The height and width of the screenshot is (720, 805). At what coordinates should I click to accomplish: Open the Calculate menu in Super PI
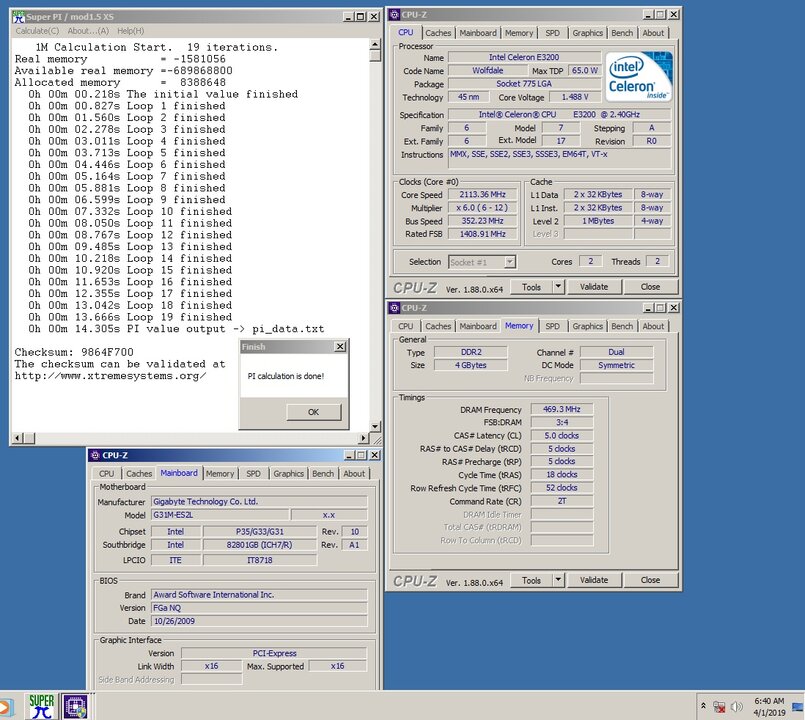[37, 31]
